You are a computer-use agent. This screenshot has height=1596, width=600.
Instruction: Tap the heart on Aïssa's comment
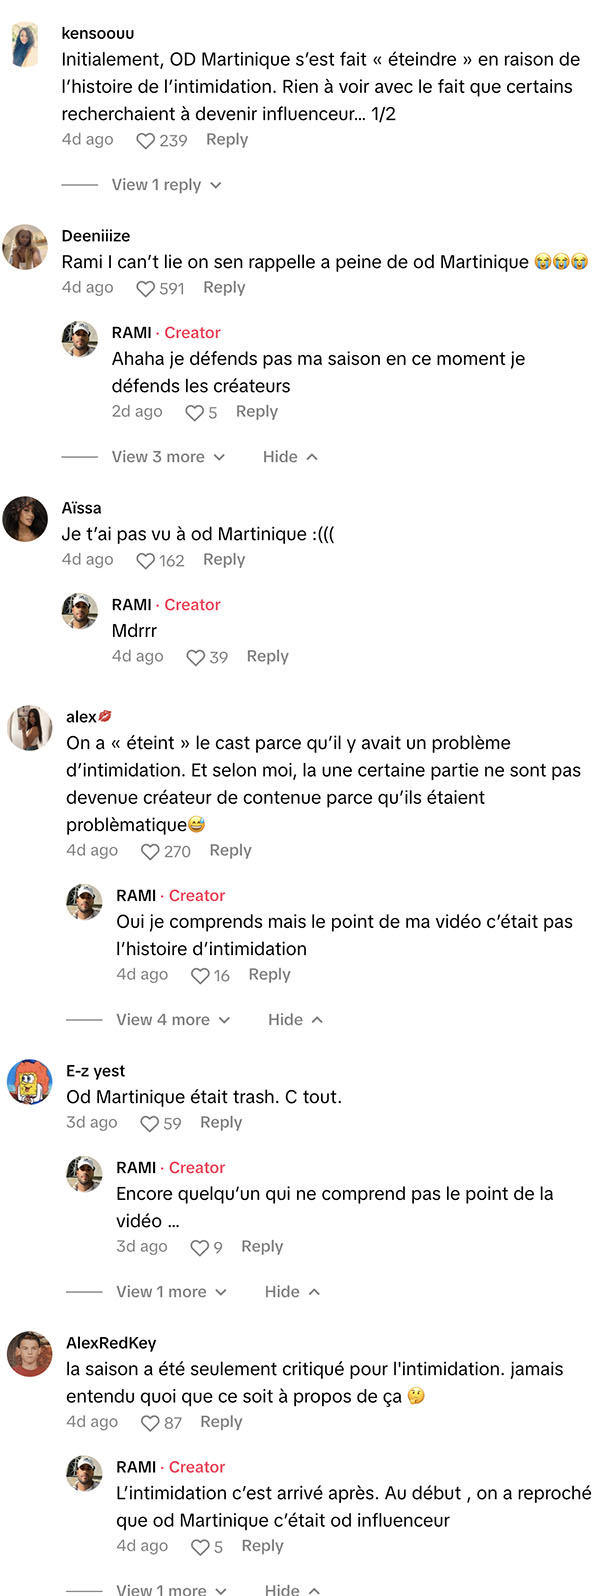pos(146,561)
